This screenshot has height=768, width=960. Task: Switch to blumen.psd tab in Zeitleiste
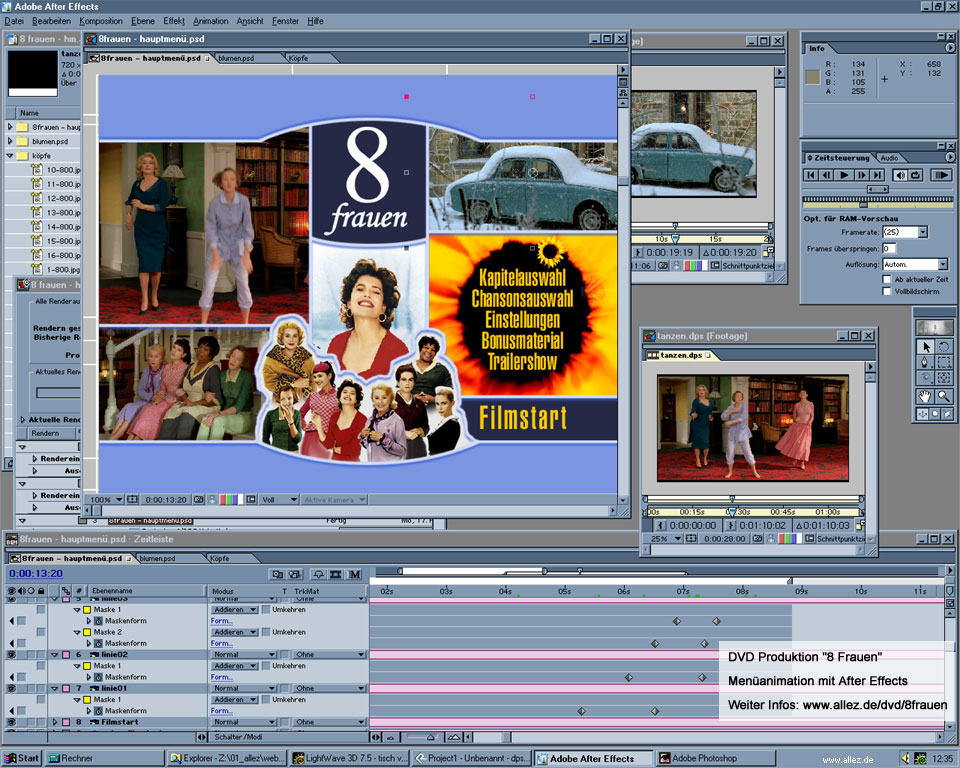coord(157,559)
